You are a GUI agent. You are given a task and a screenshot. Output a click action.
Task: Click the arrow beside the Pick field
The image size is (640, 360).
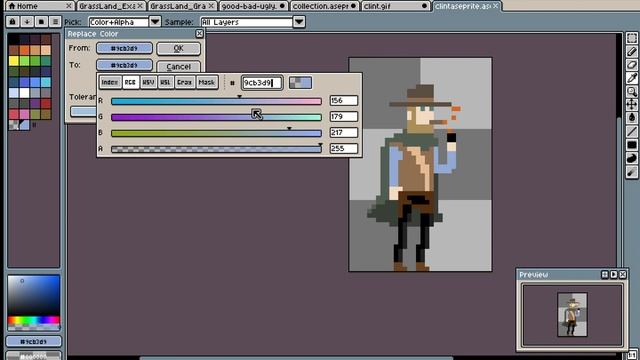click(x=155, y=22)
